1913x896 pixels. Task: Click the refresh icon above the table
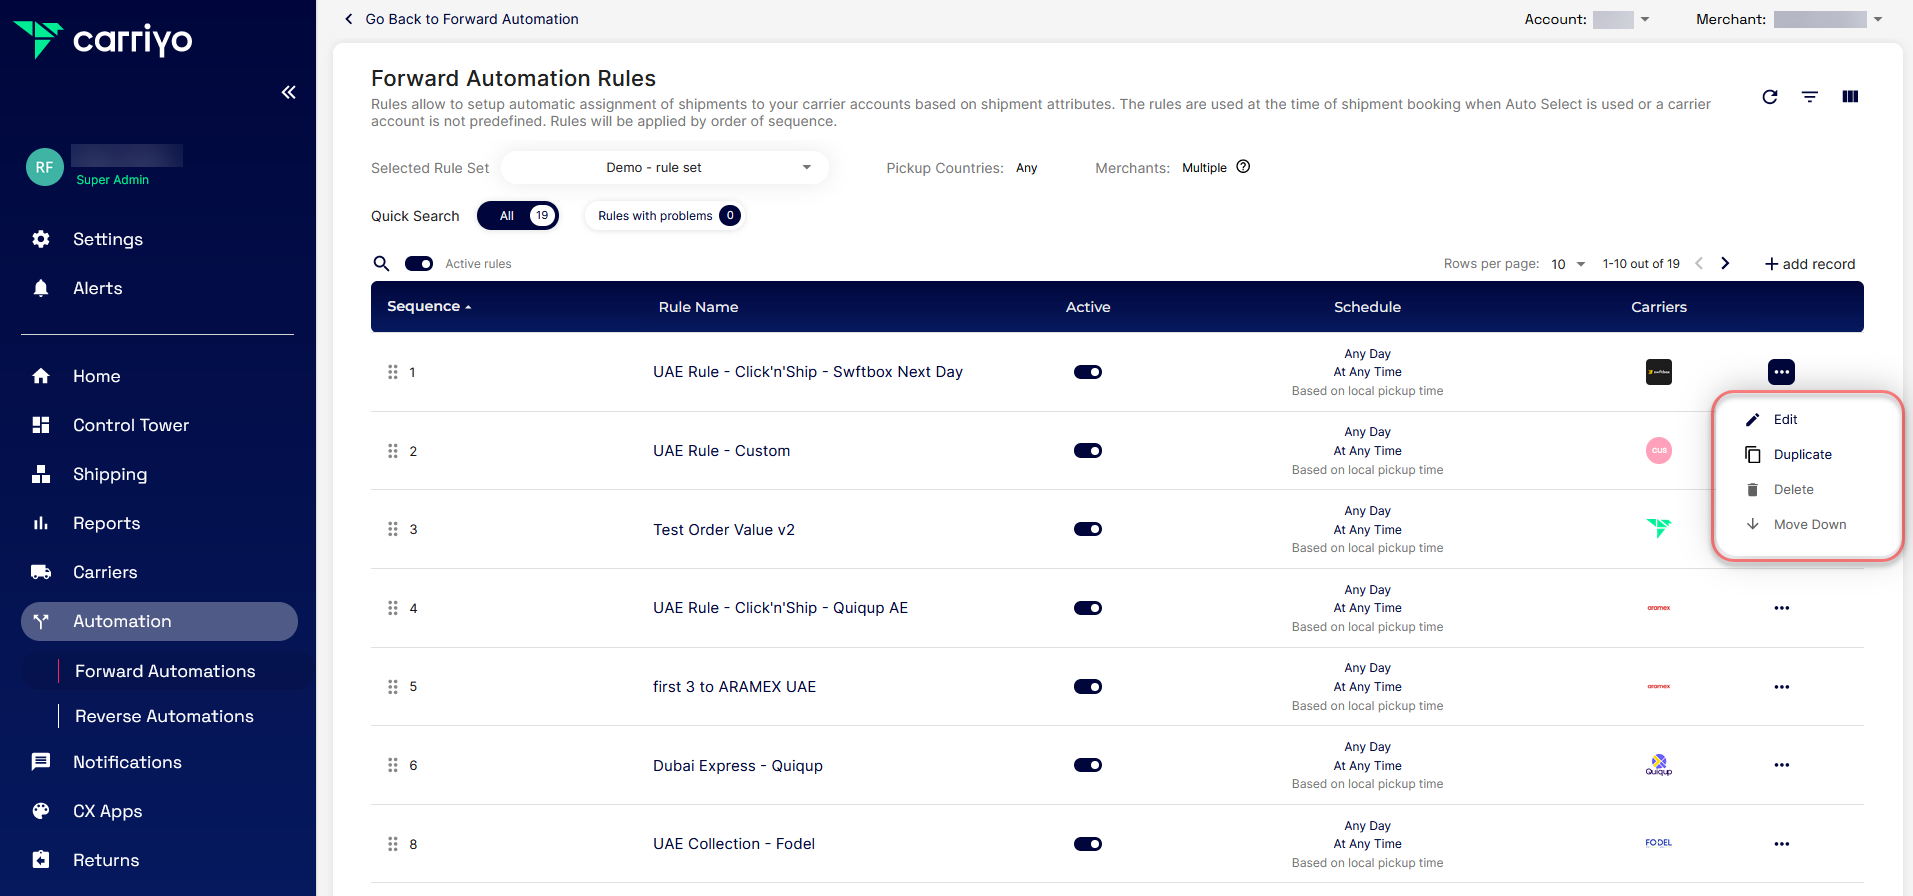1769,97
